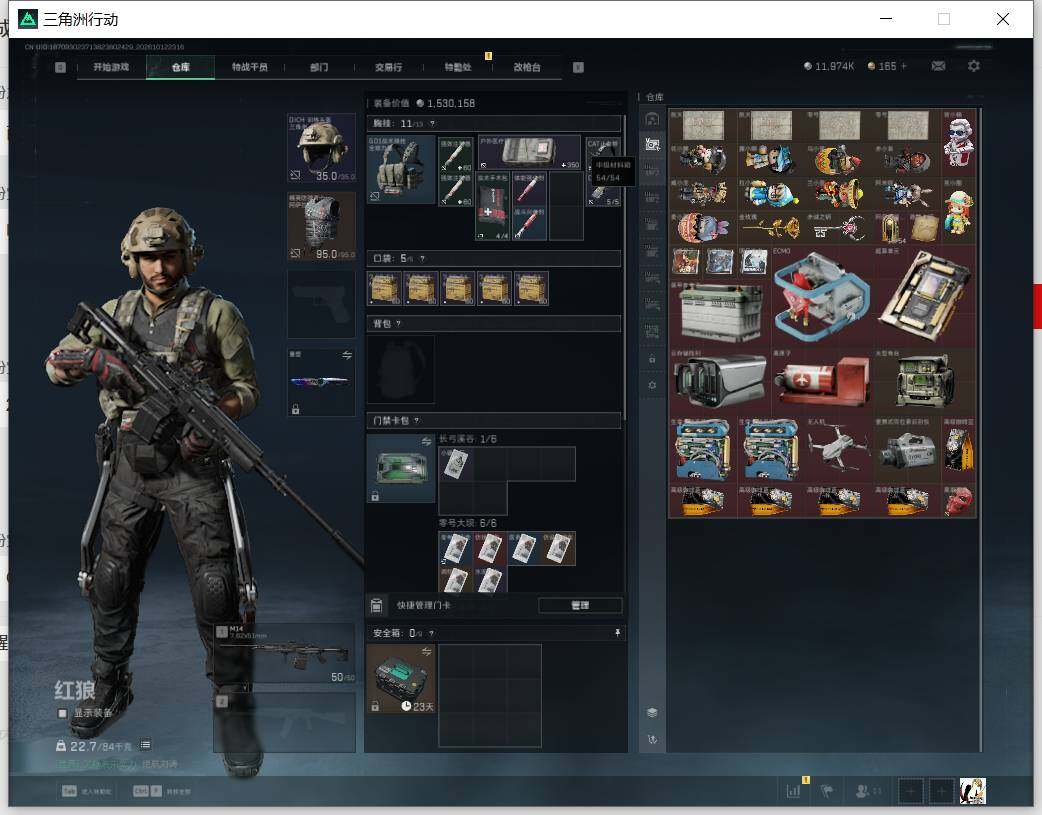Select the first warehouse category icon in sidebar

point(652,119)
